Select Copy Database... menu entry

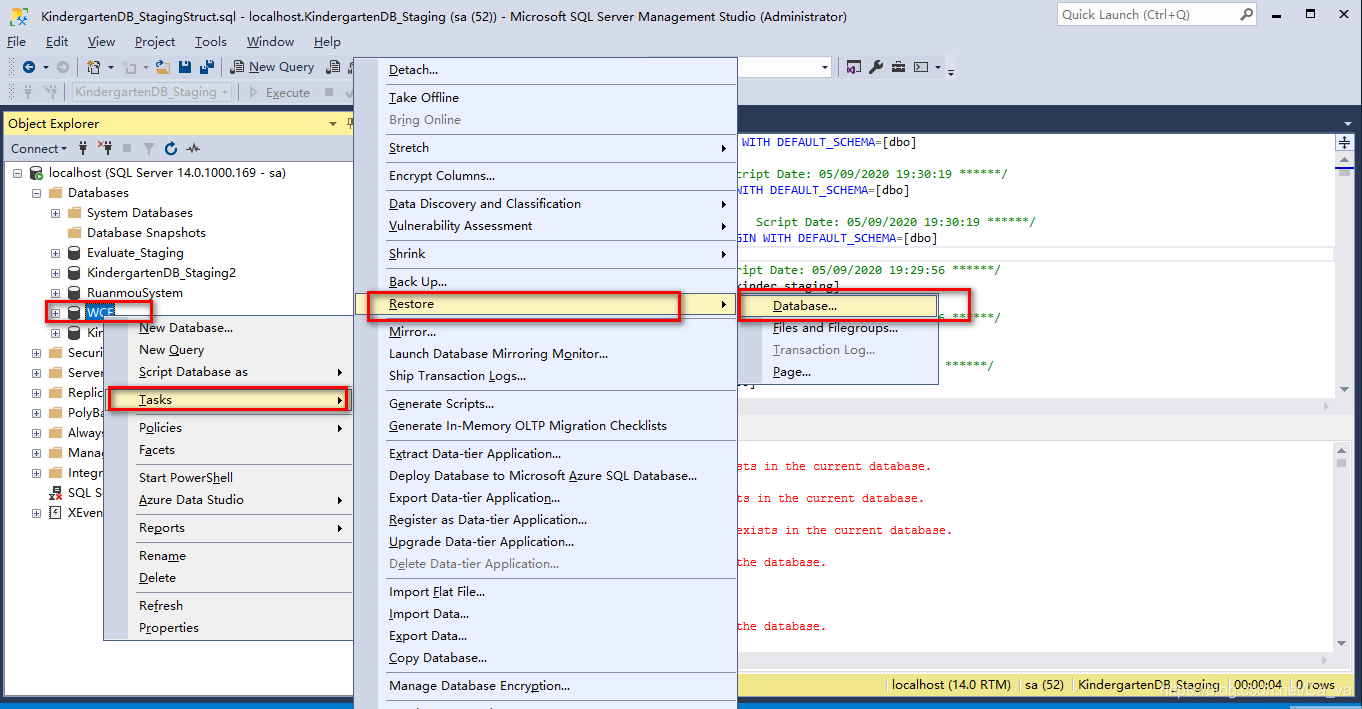546,658
